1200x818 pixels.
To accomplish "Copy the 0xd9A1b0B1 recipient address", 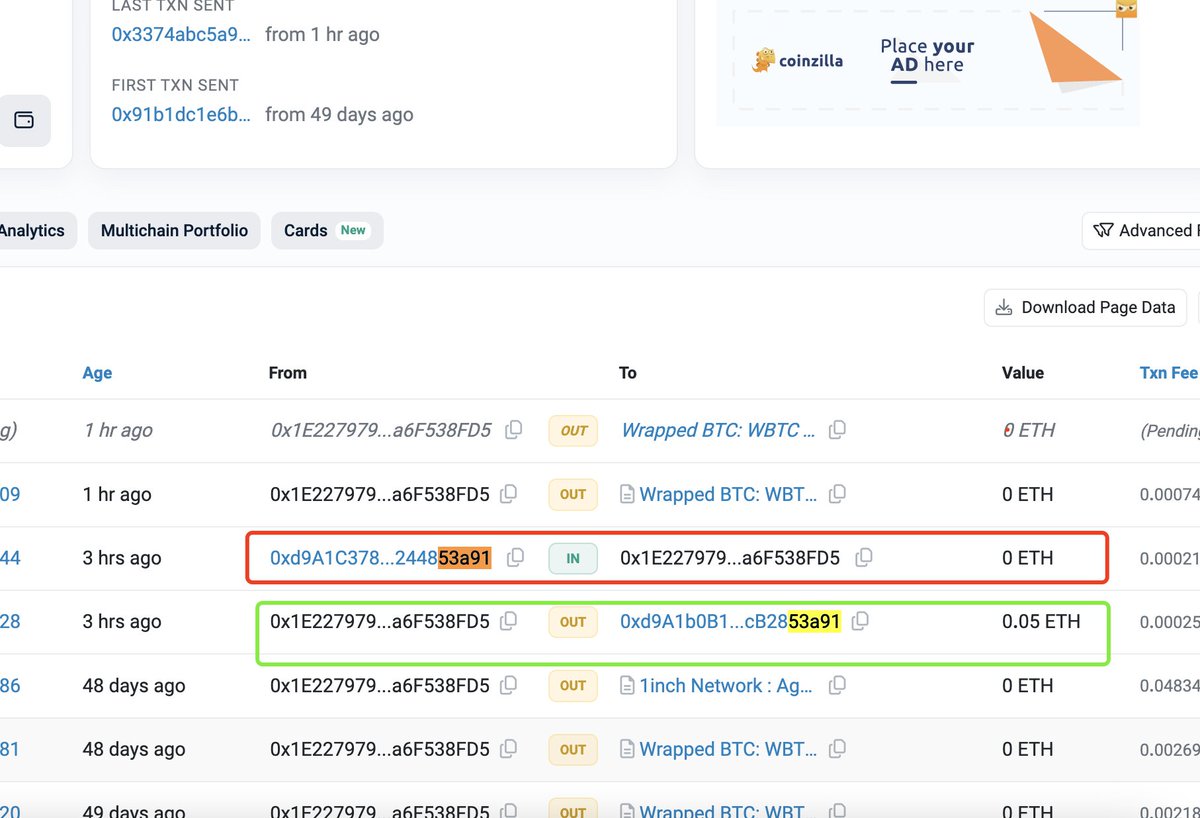I will (x=860, y=621).
